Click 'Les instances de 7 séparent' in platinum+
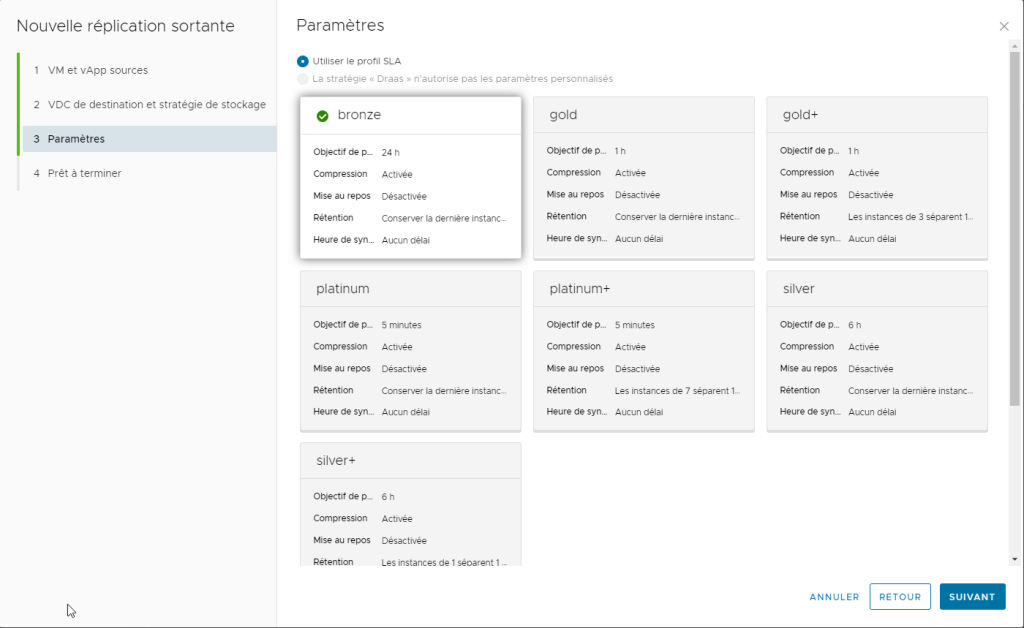The image size is (1024, 628). (677, 390)
